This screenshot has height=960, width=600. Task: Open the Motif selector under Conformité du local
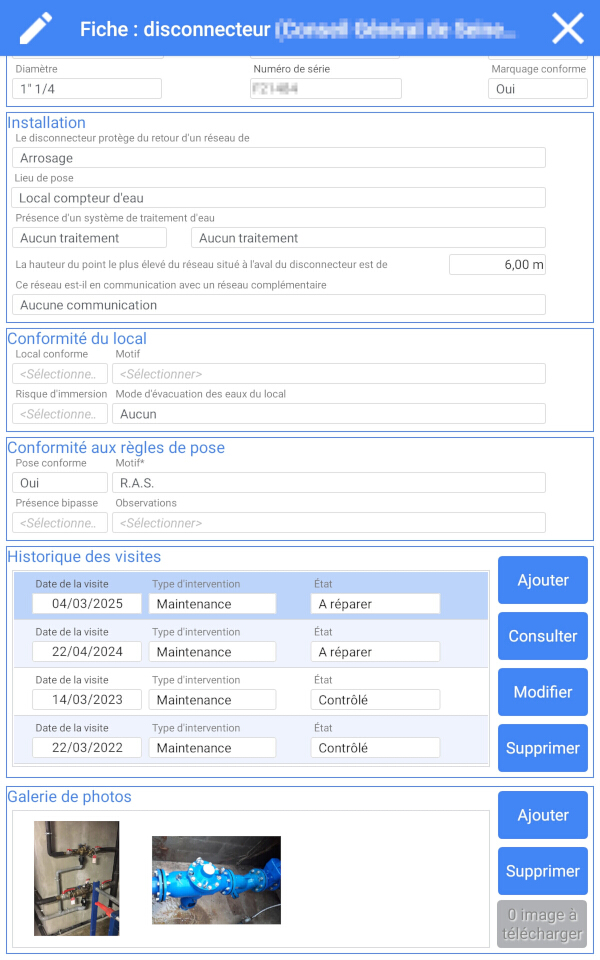tap(330, 374)
